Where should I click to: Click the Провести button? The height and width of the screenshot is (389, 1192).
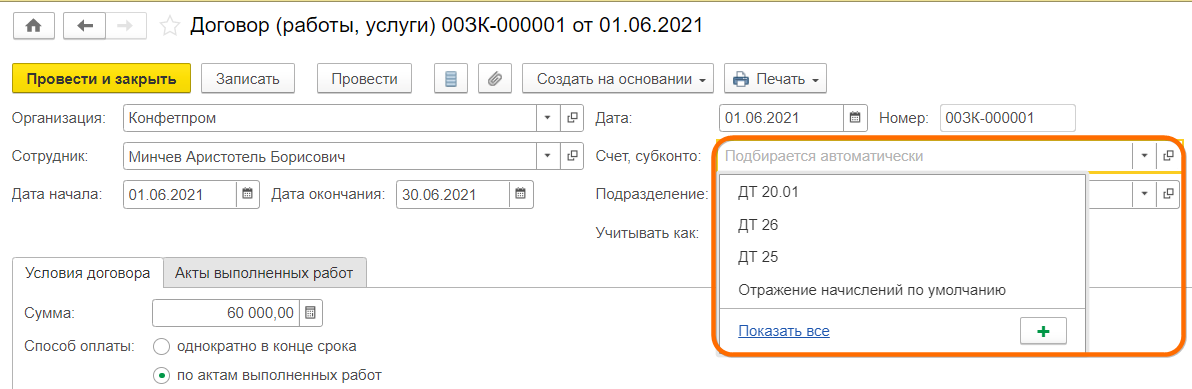coord(365,79)
